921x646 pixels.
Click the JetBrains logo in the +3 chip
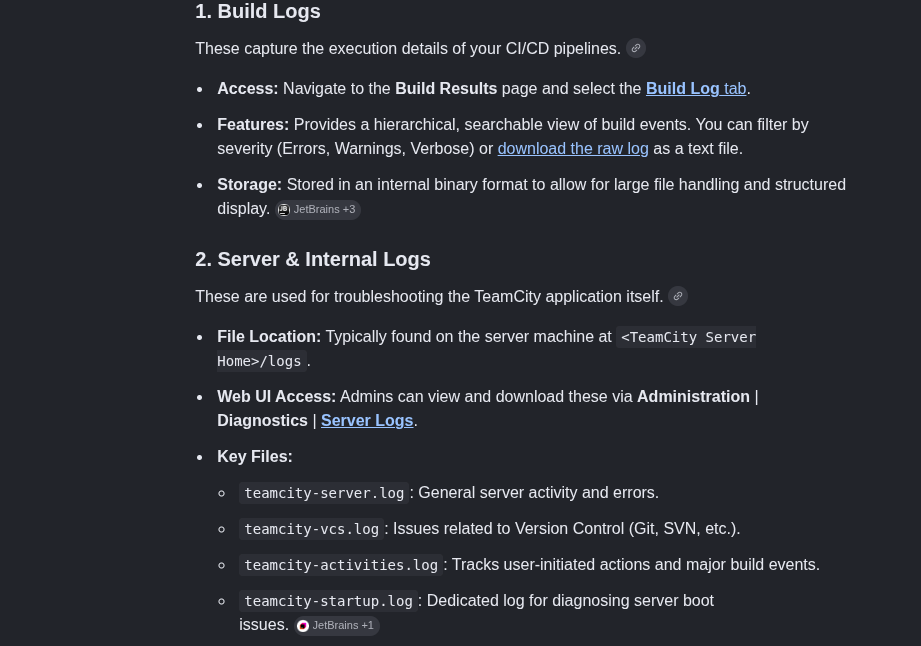(284, 210)
